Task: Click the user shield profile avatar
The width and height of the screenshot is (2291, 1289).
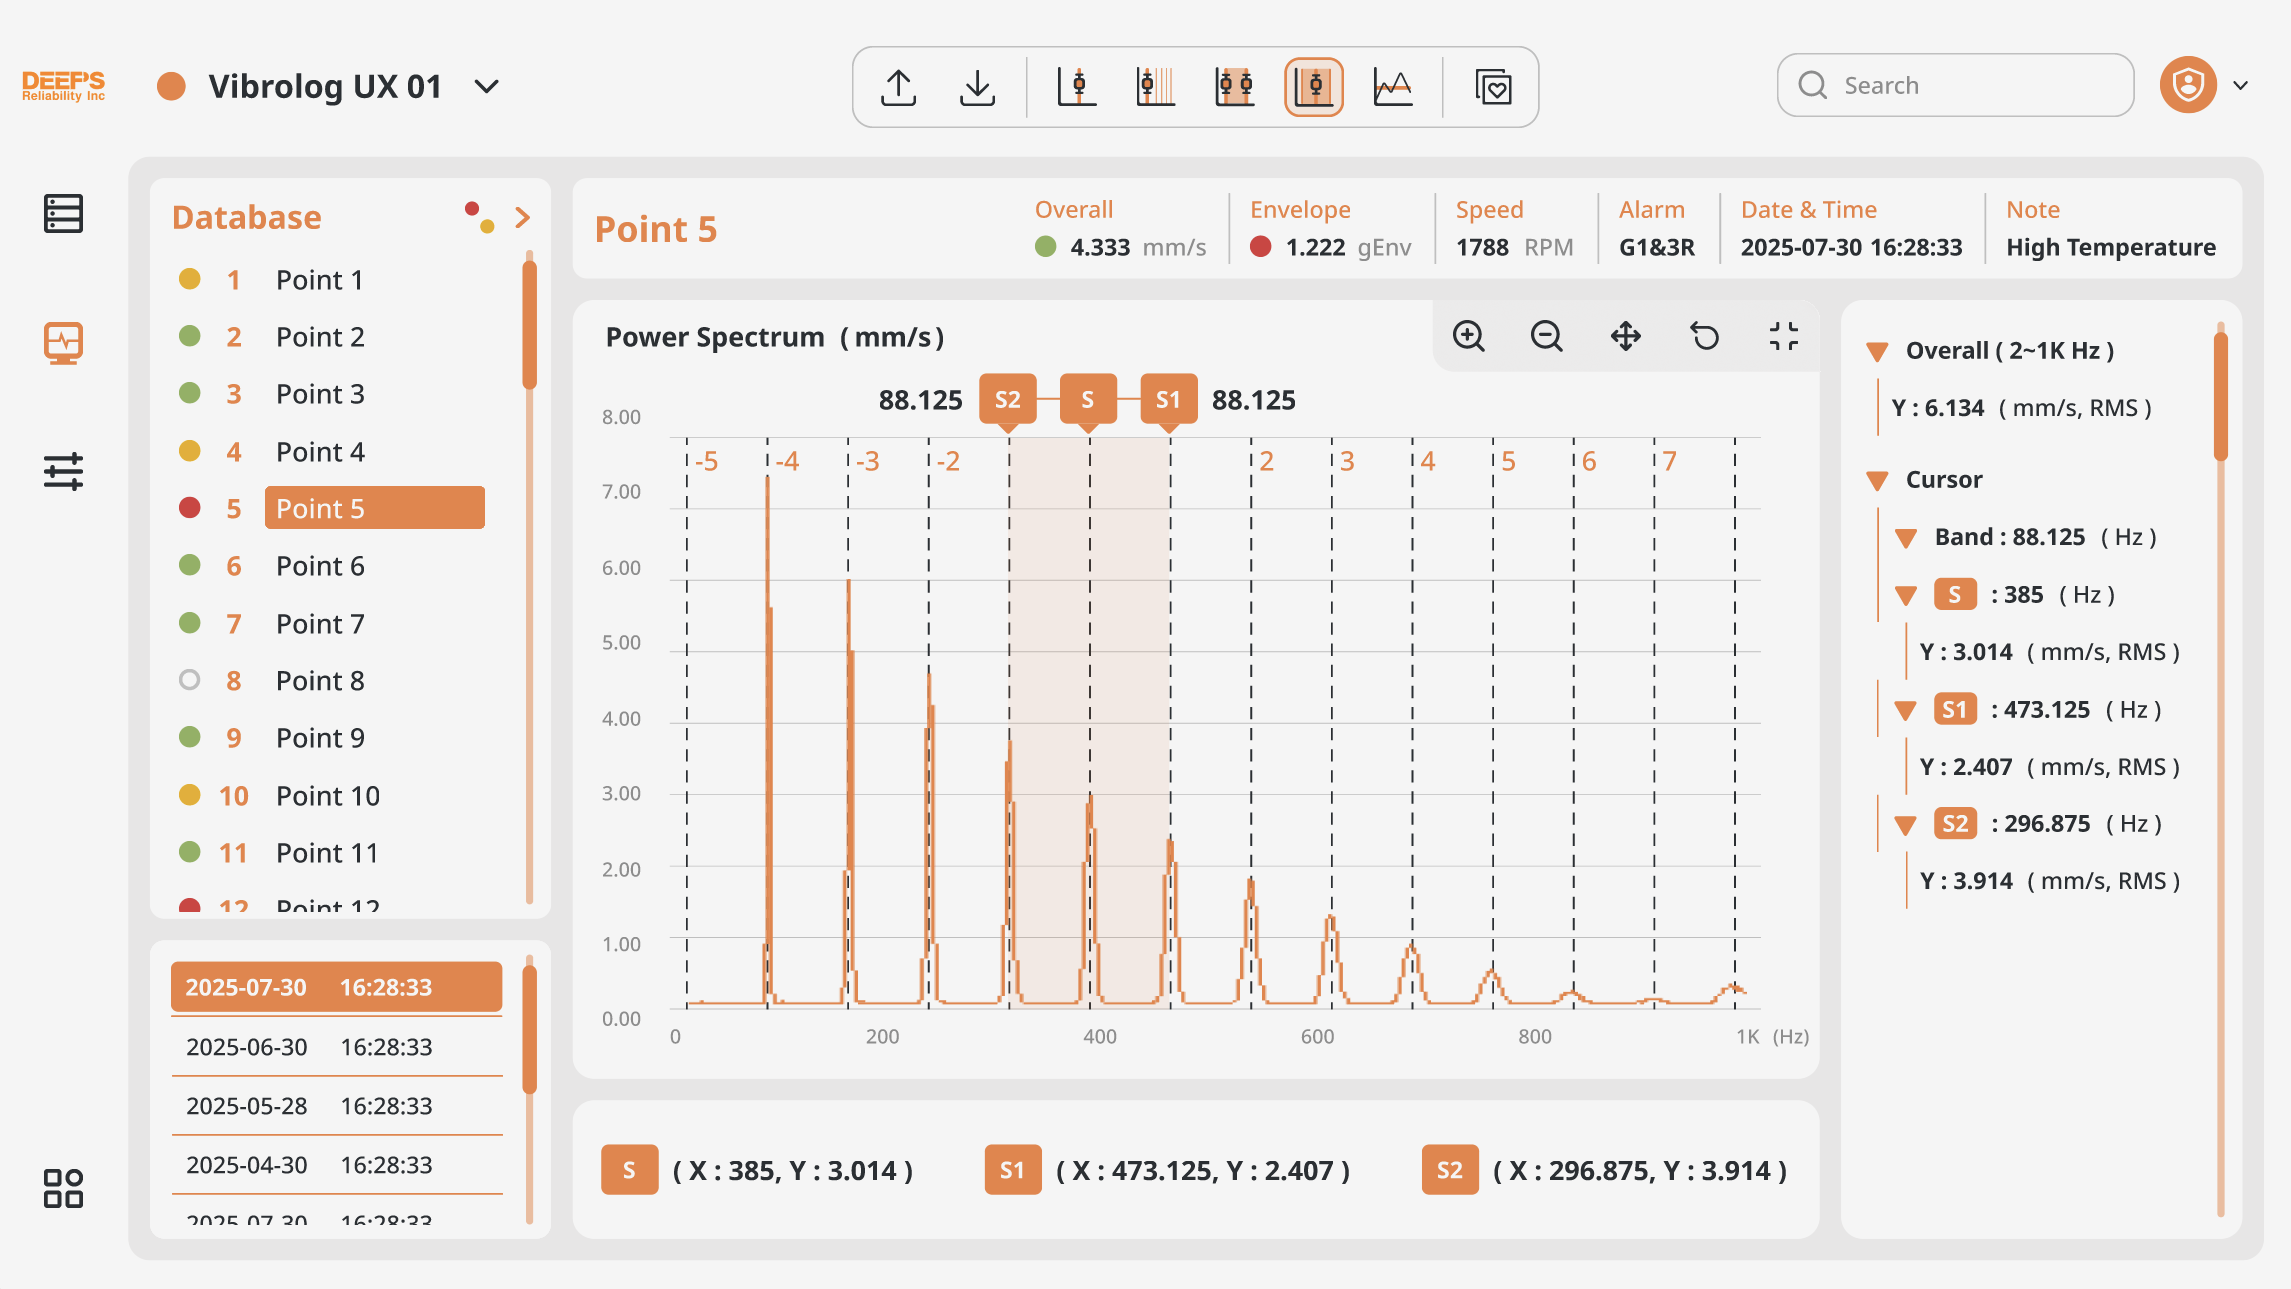Action: (2188, 85)
